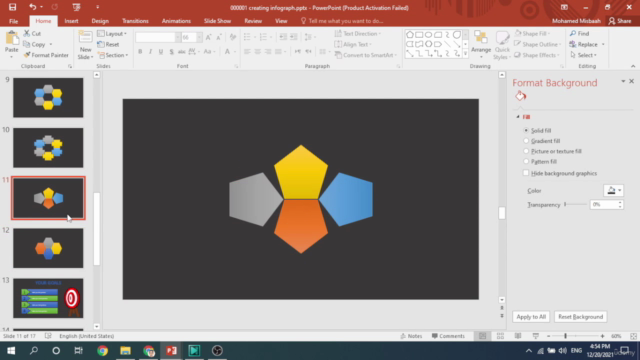This screenshot has height=360, width=640.
Task: Select slide 13 thumbnail
Action: point(48,298)
